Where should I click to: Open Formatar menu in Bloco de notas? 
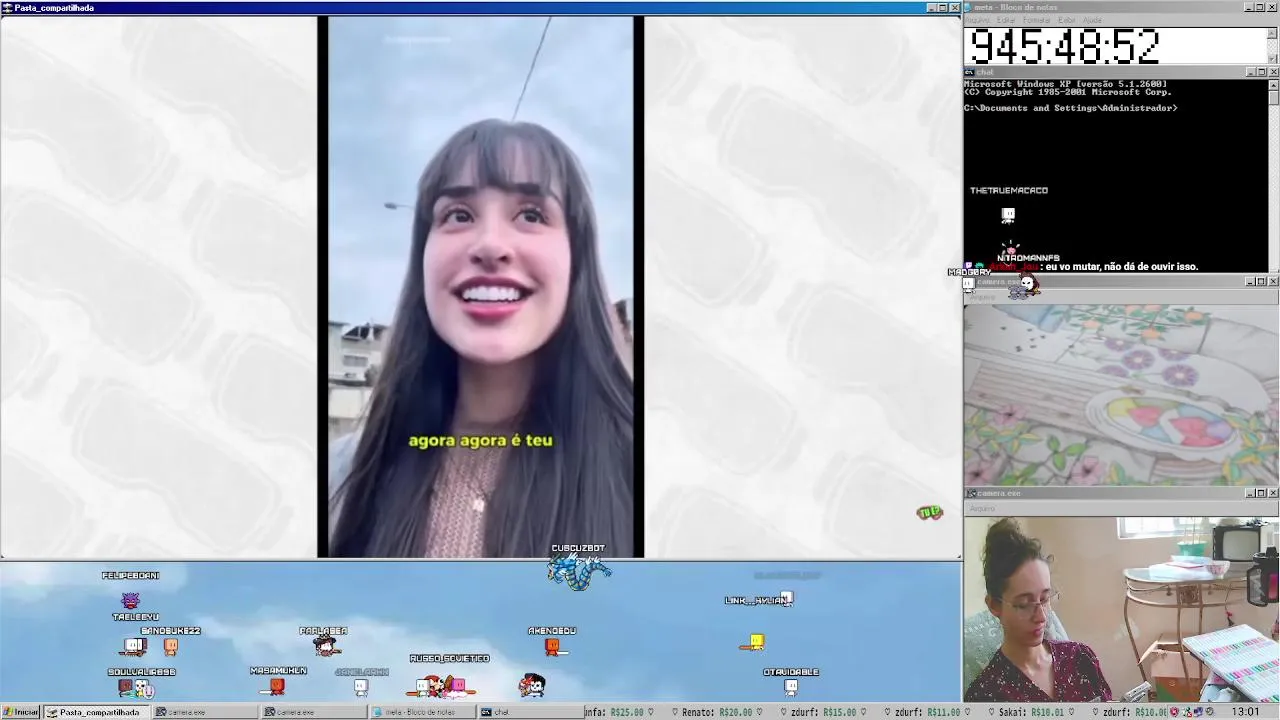[x=1037, y=20]
